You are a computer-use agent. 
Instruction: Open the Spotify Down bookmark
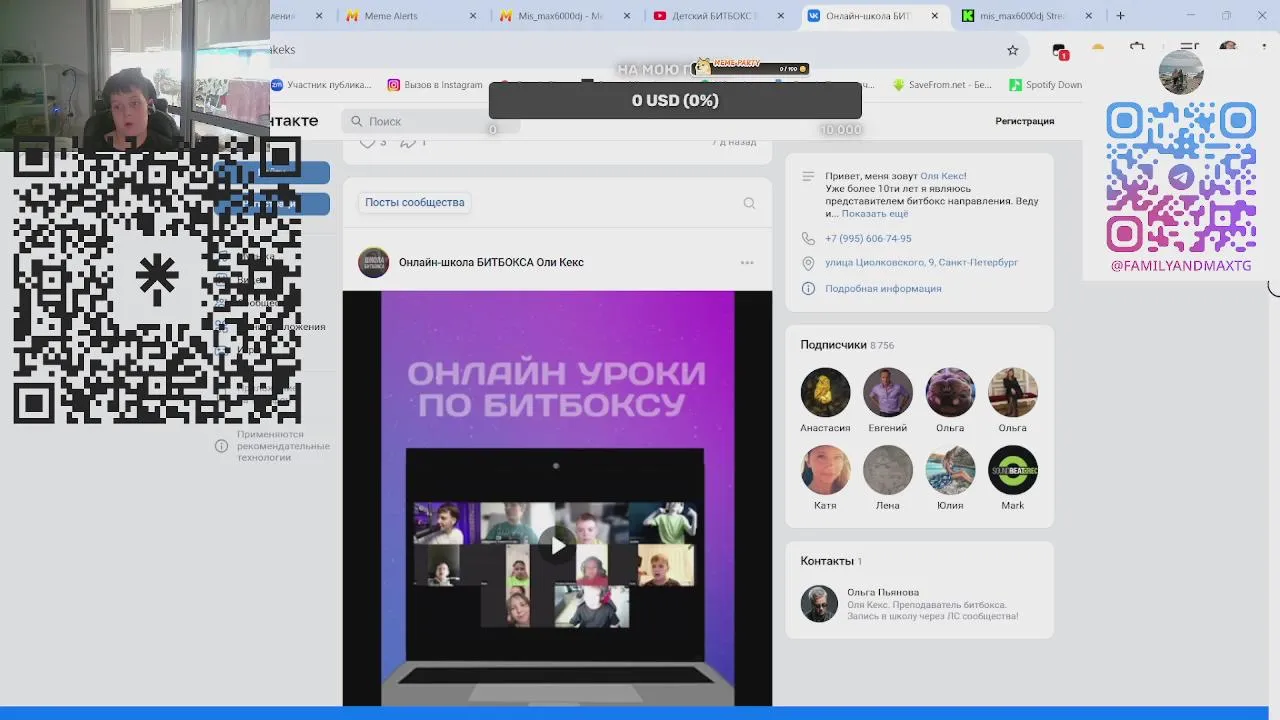(x=1045, y=85)
